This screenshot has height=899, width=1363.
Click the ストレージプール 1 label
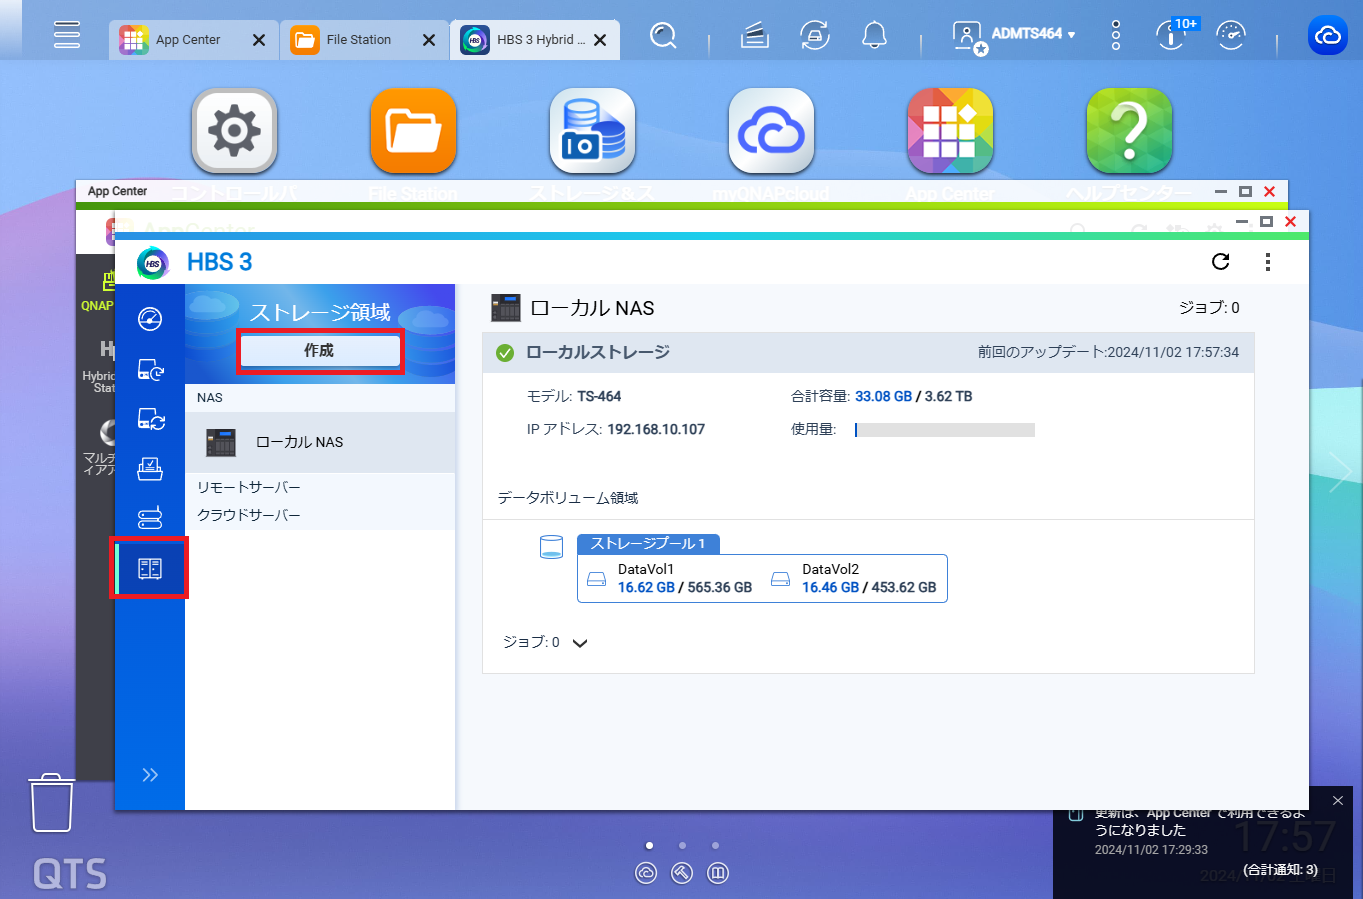tap(648, 543)
